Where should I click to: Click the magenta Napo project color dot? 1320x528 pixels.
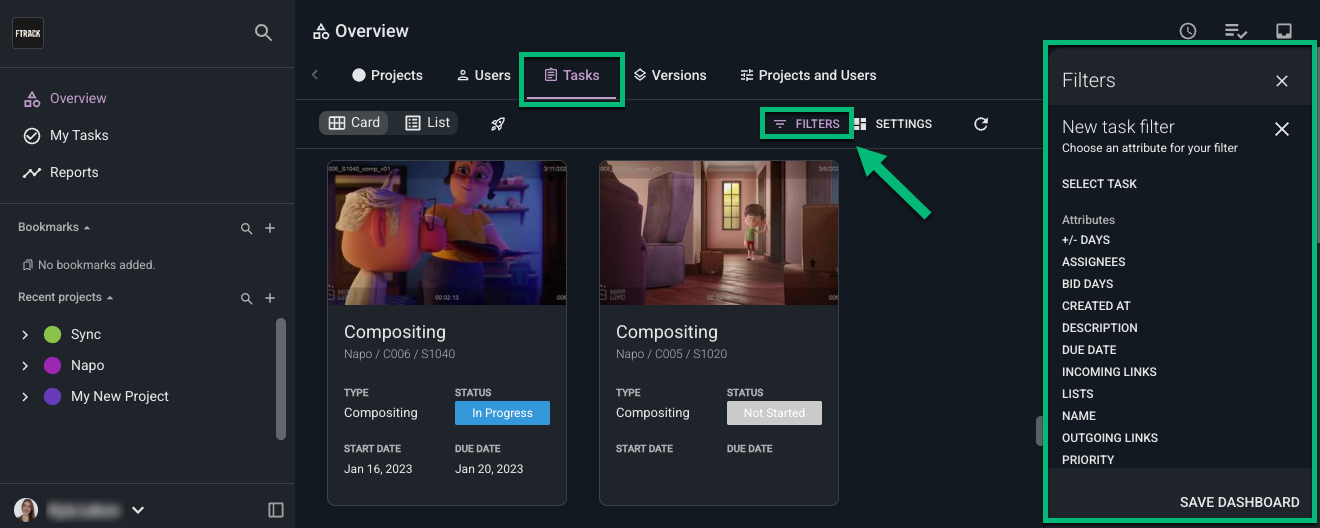pos(53,365)
